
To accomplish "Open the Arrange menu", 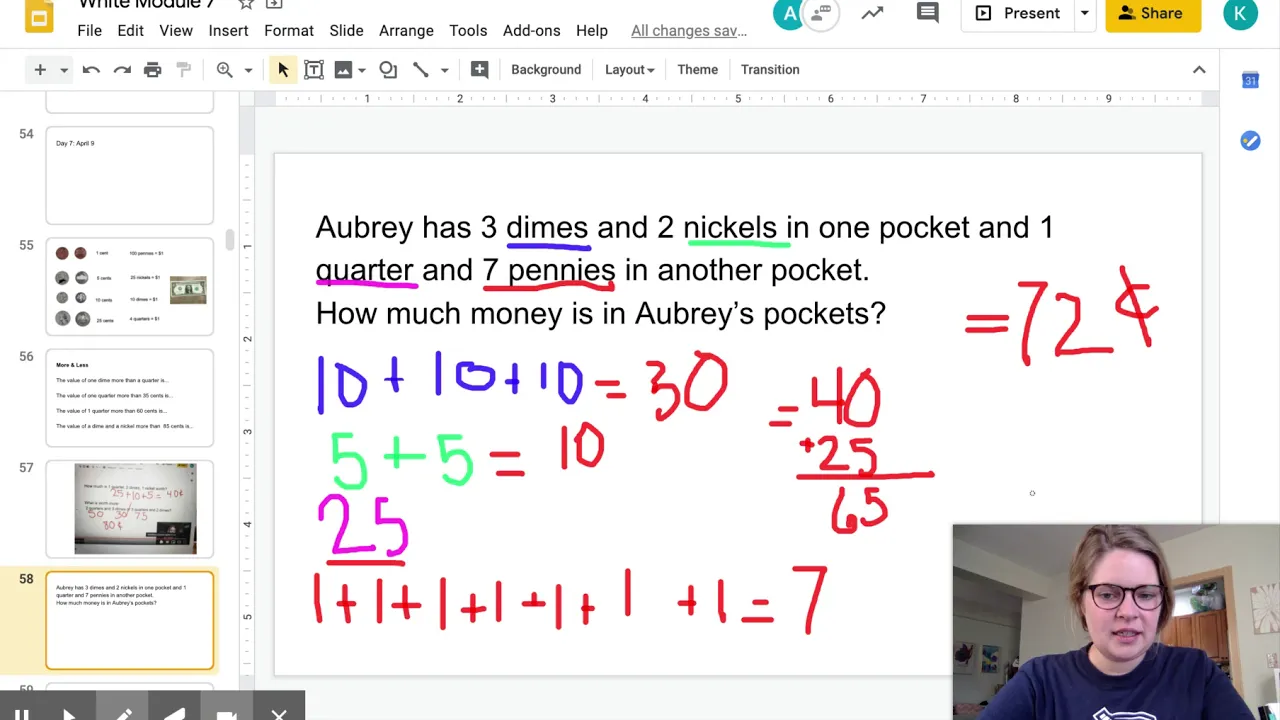I will [406, 31].
